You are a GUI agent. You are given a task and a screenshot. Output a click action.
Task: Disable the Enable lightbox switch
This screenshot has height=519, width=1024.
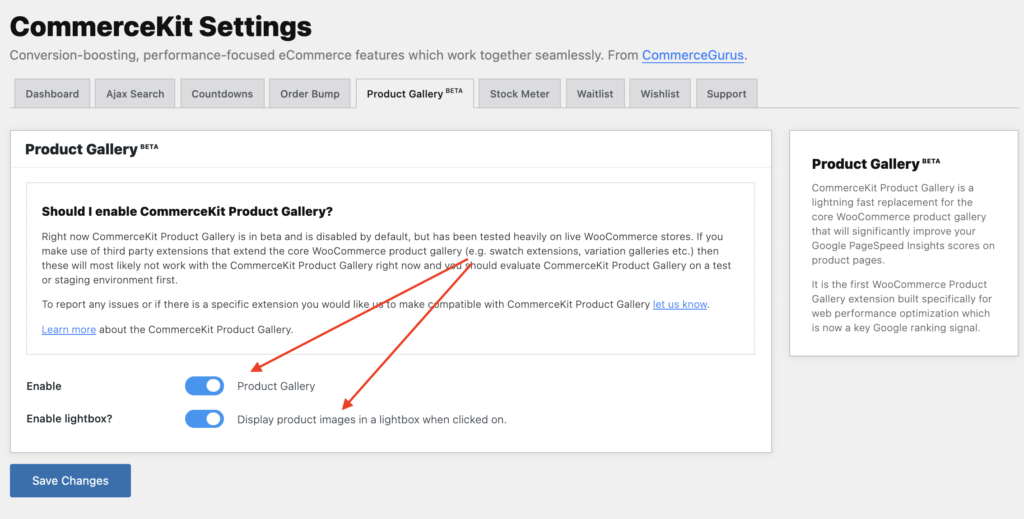[x=204, y=419]
